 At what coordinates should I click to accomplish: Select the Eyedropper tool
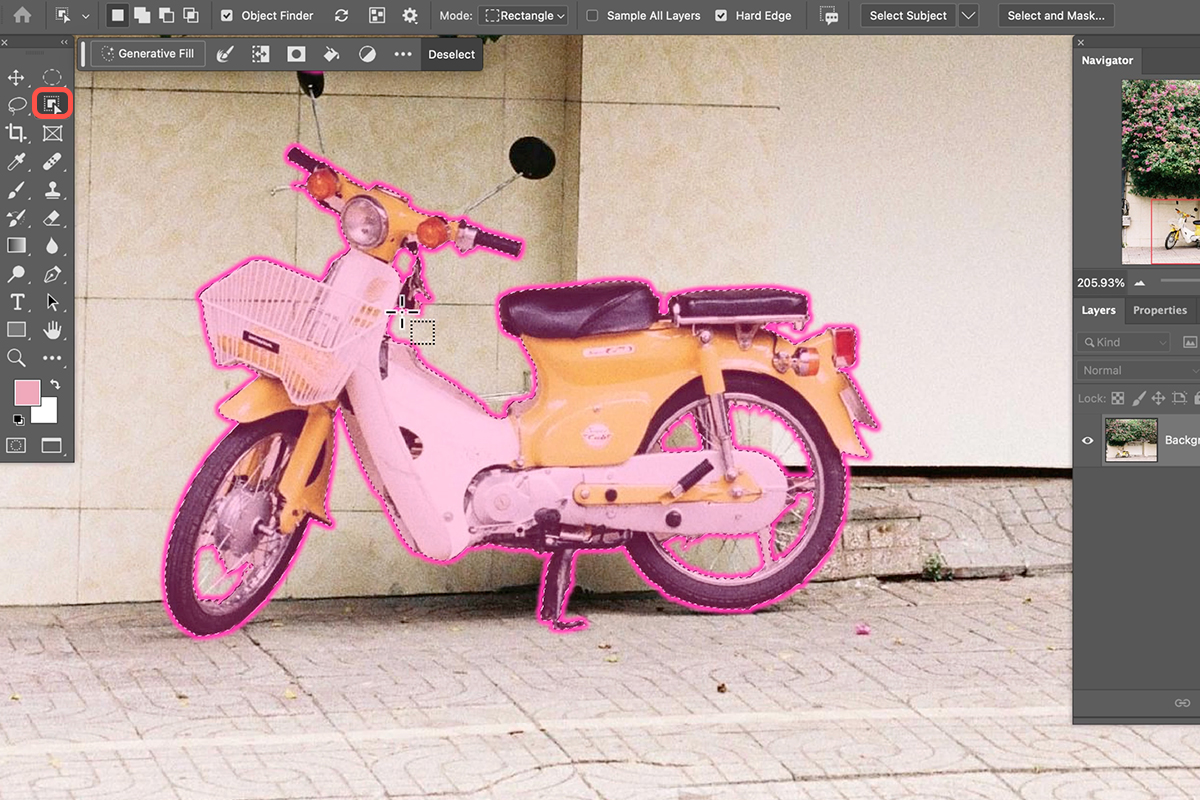click(x=16, y=161)
